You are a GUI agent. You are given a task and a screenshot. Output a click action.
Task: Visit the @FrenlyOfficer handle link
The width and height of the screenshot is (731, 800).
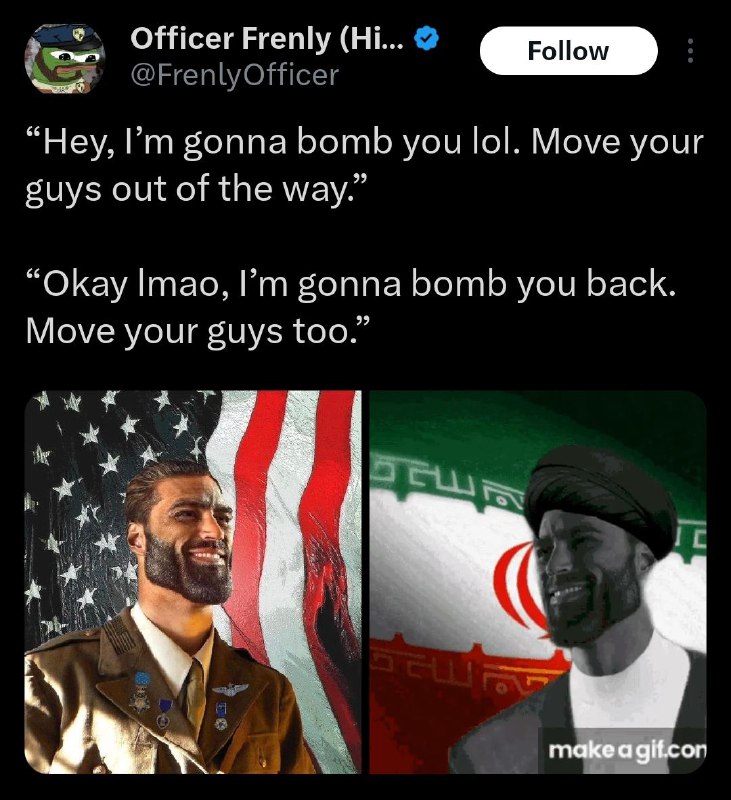click(x=235, y=76)
